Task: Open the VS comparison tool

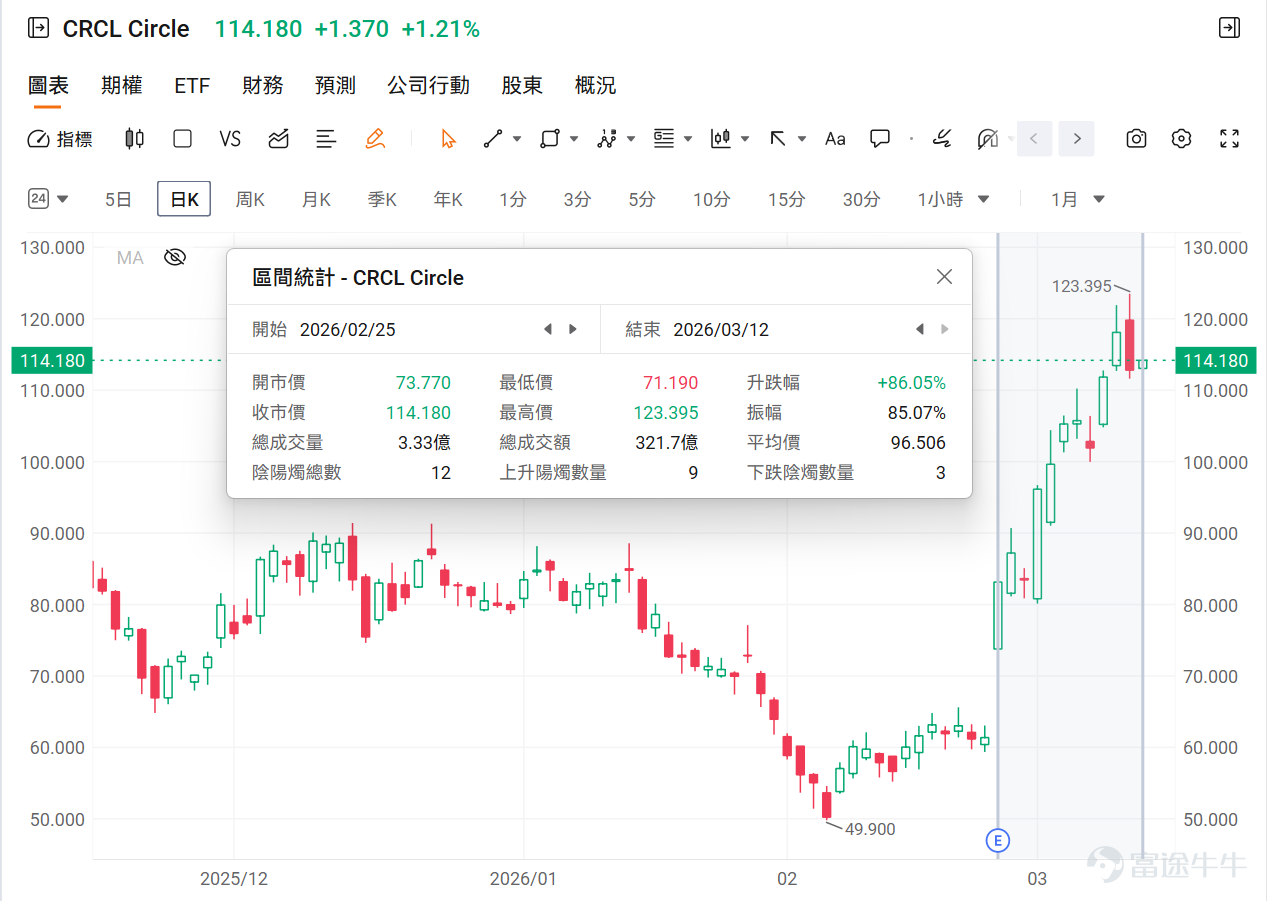Action: coord(230,139)
